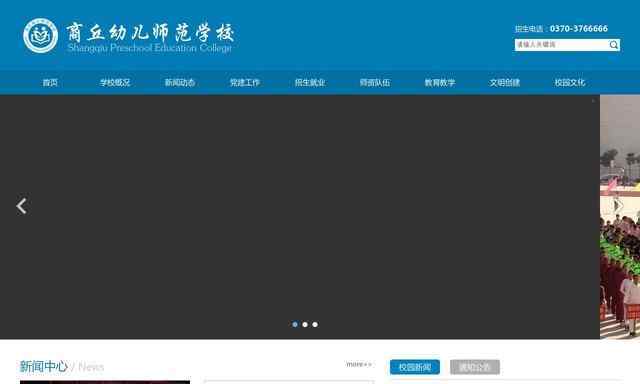Click the 商丘幼儿师范学校 title banner
Screen dimensions: 640x384
151,32
